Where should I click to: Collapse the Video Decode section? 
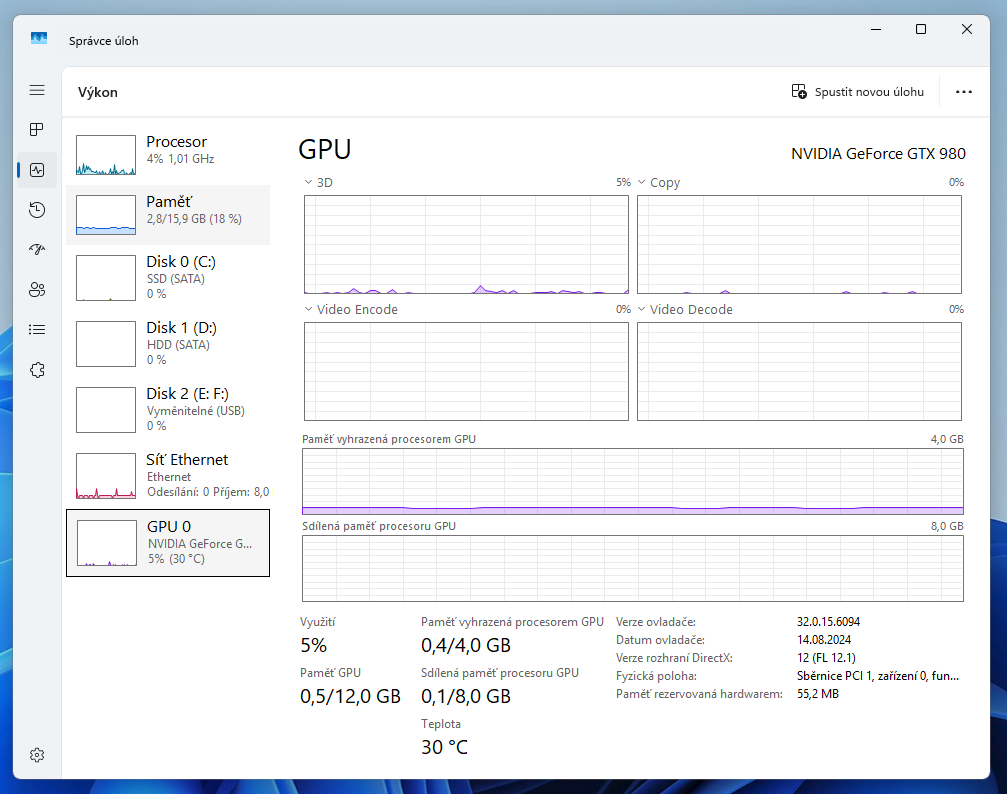tap(641, 309)
